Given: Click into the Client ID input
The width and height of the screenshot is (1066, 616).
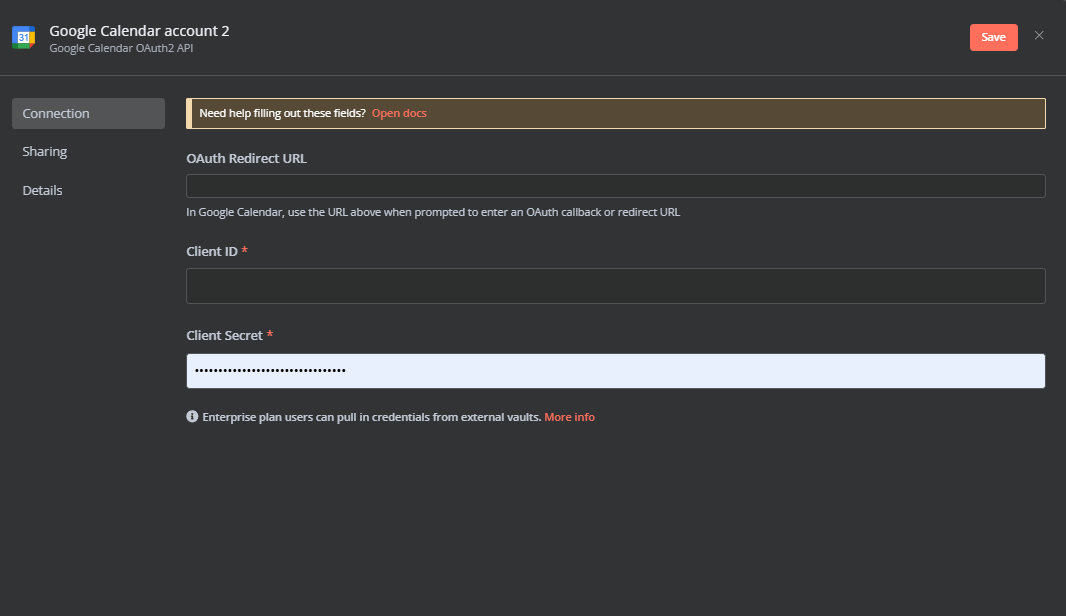Looking at the screenshot, I should pyautogui.click(x=615, y=286).
